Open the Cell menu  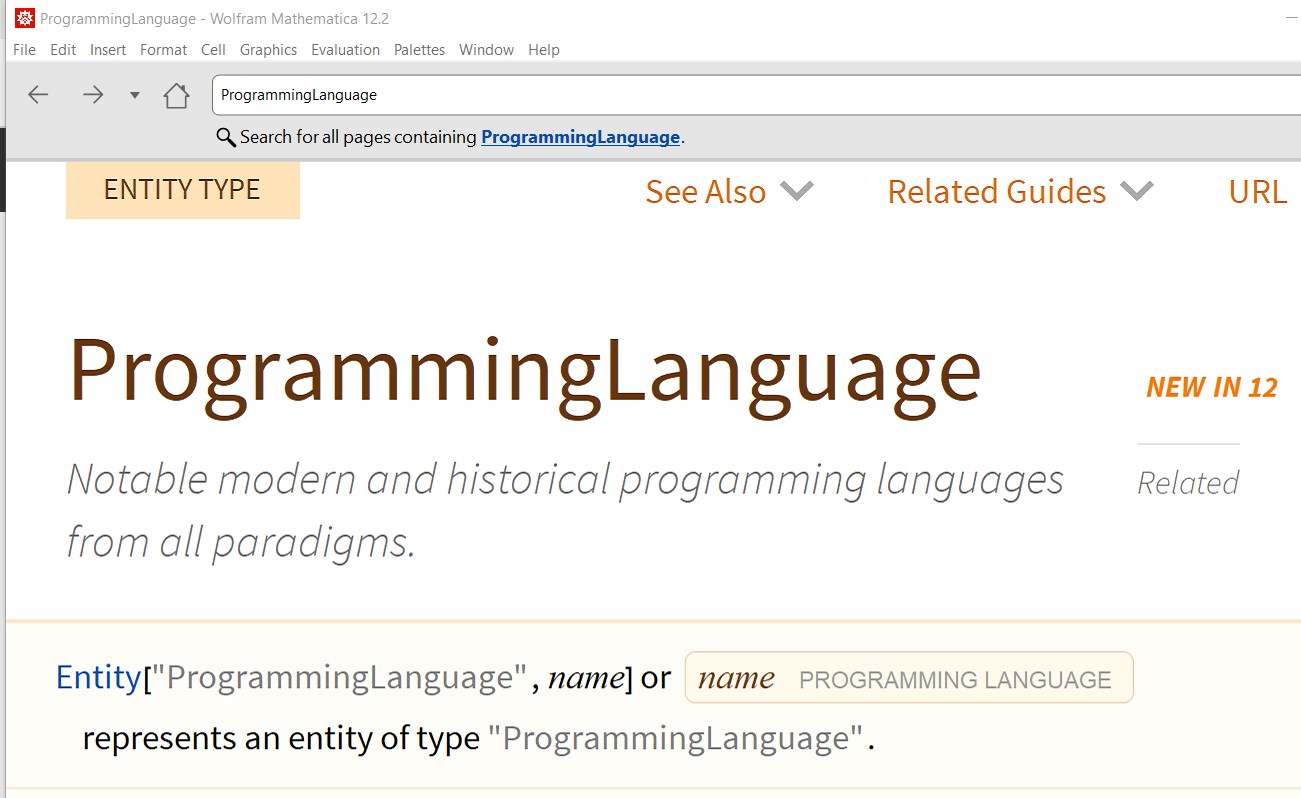pos(213,49)
